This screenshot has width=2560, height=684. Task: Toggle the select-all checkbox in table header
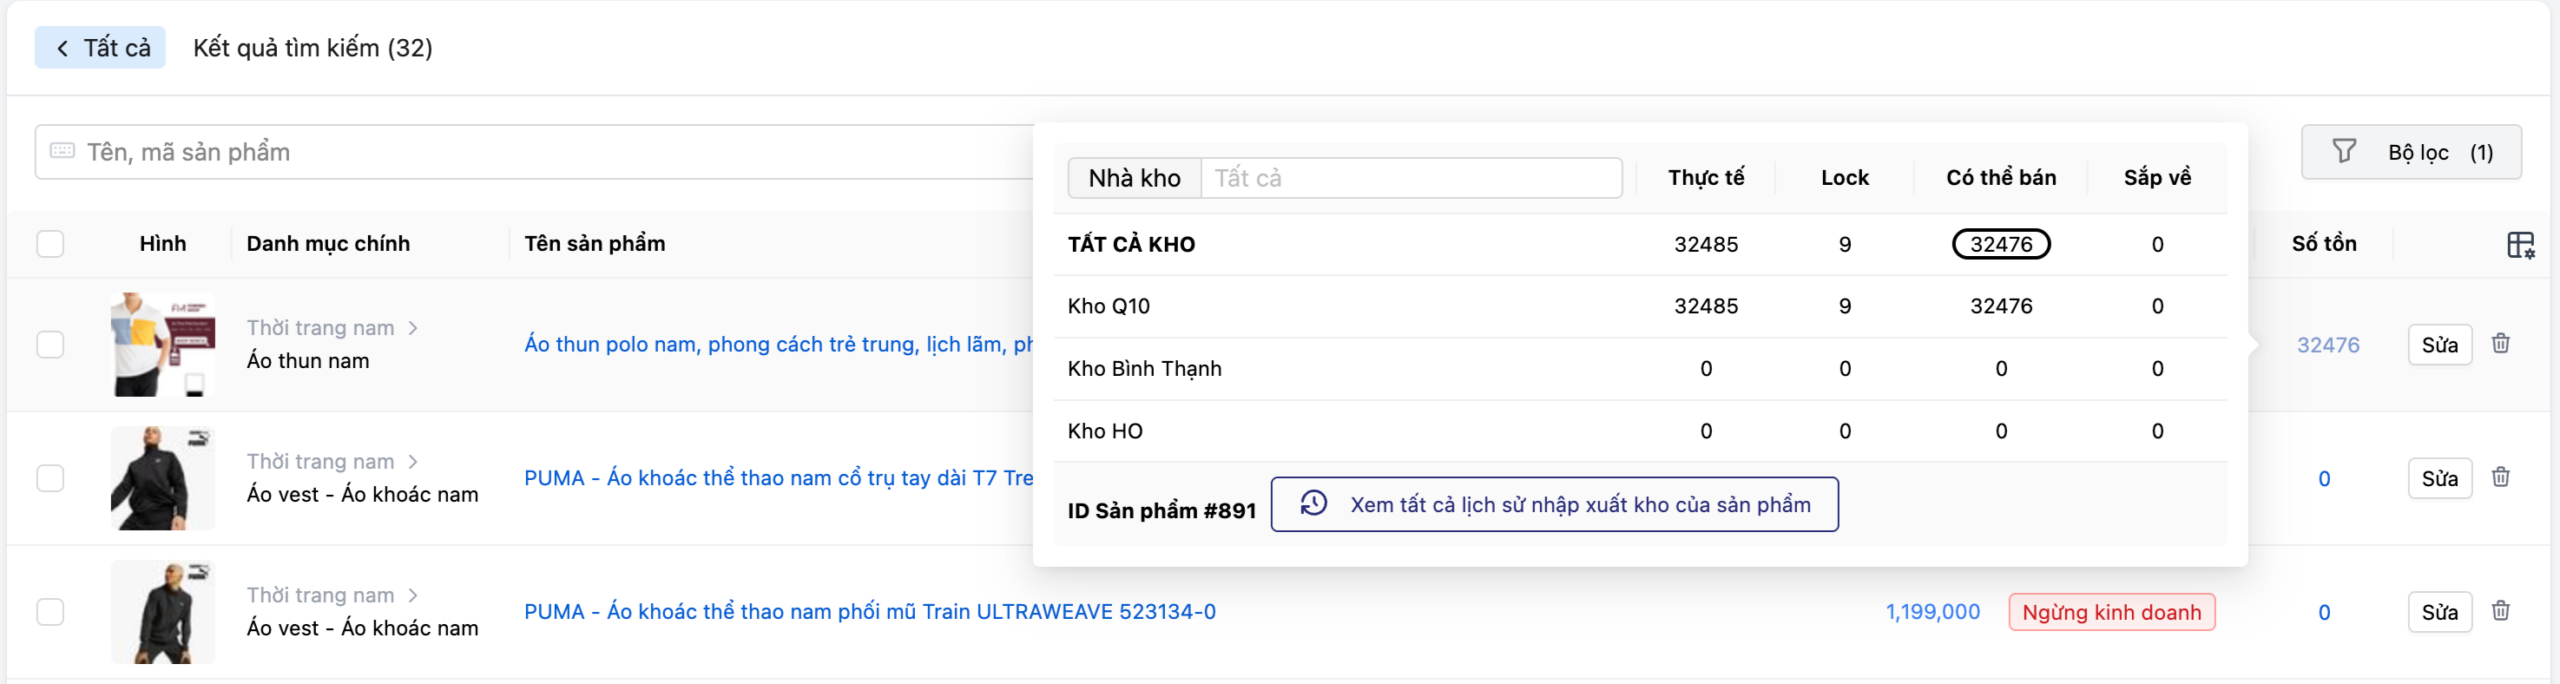(x=50, y=244)
